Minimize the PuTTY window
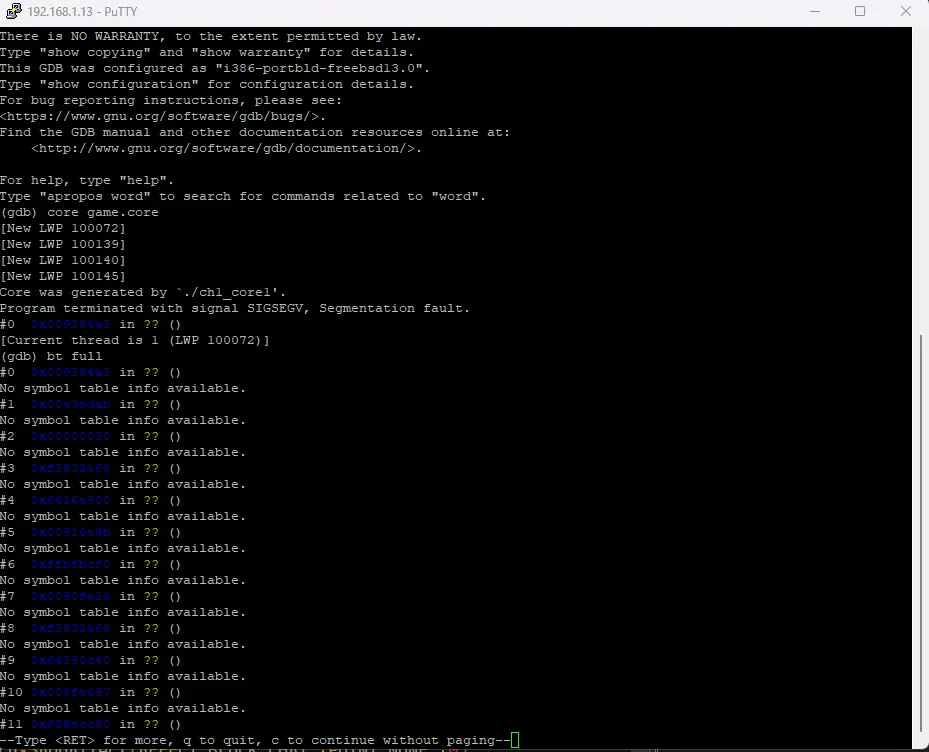Viewport: 929px width, 752px height. click(813, 11)
